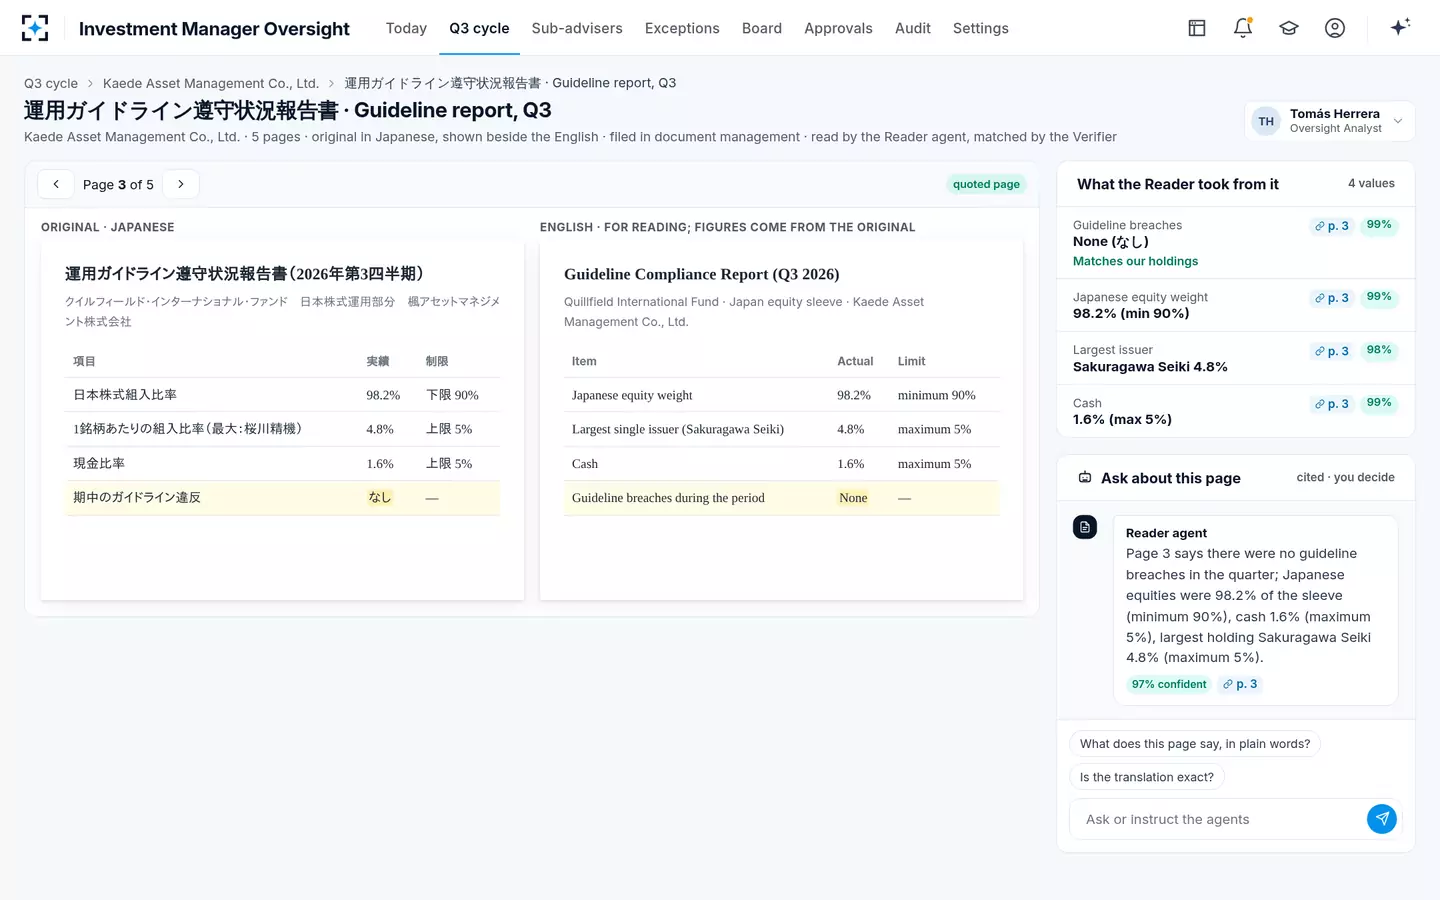Send message with paper-plane button
Viewport: 1440px width, 900px height.
coord(1382,819)
